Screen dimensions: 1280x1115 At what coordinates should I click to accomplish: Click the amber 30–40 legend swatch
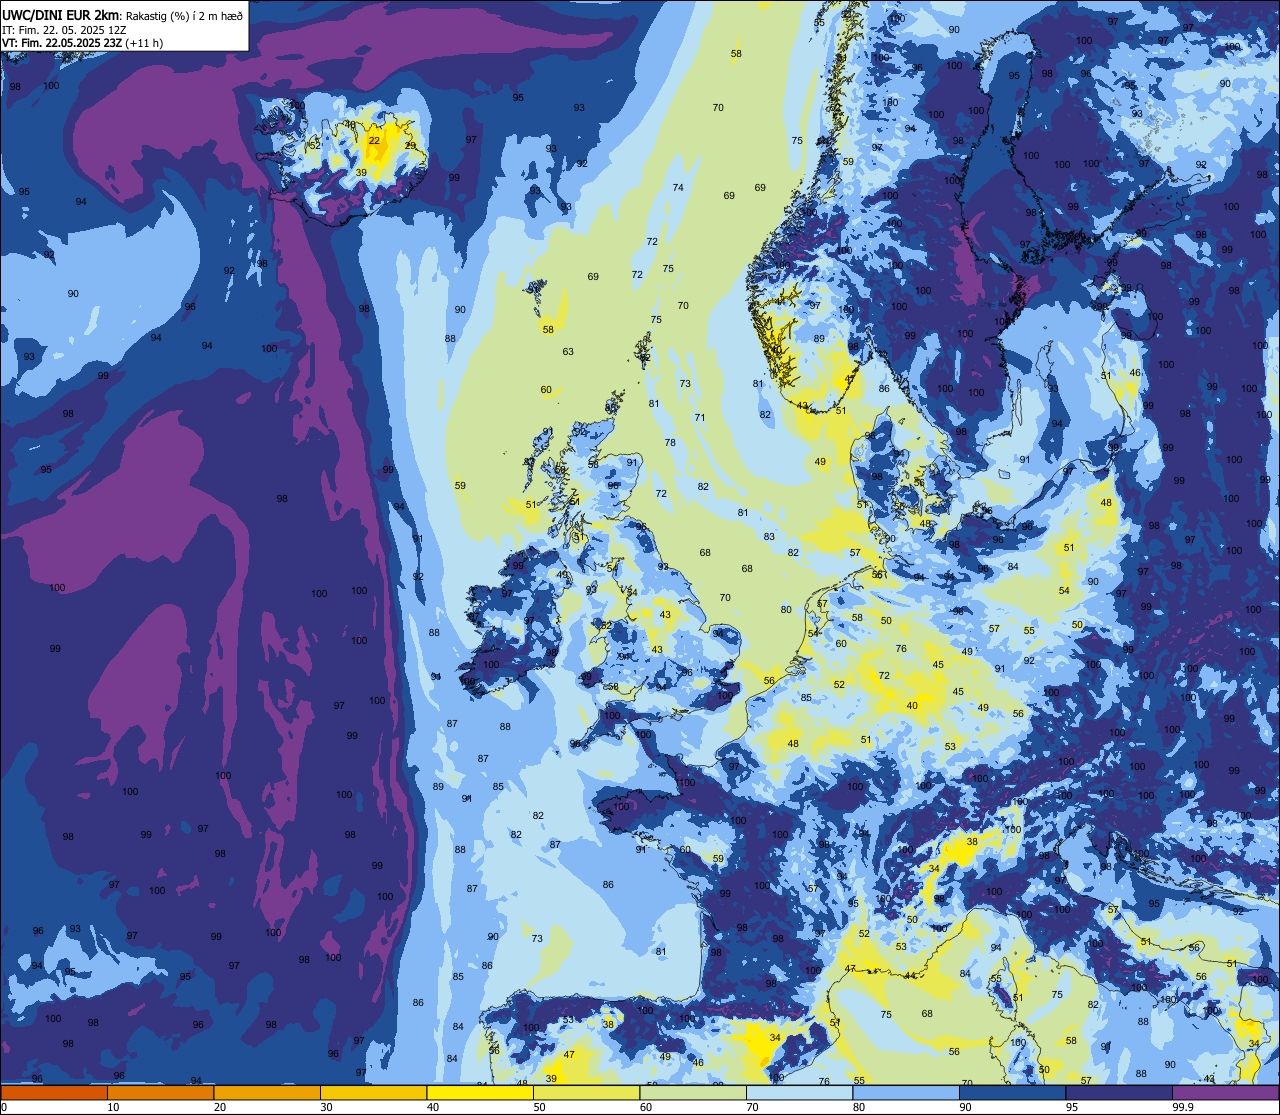373,1092
